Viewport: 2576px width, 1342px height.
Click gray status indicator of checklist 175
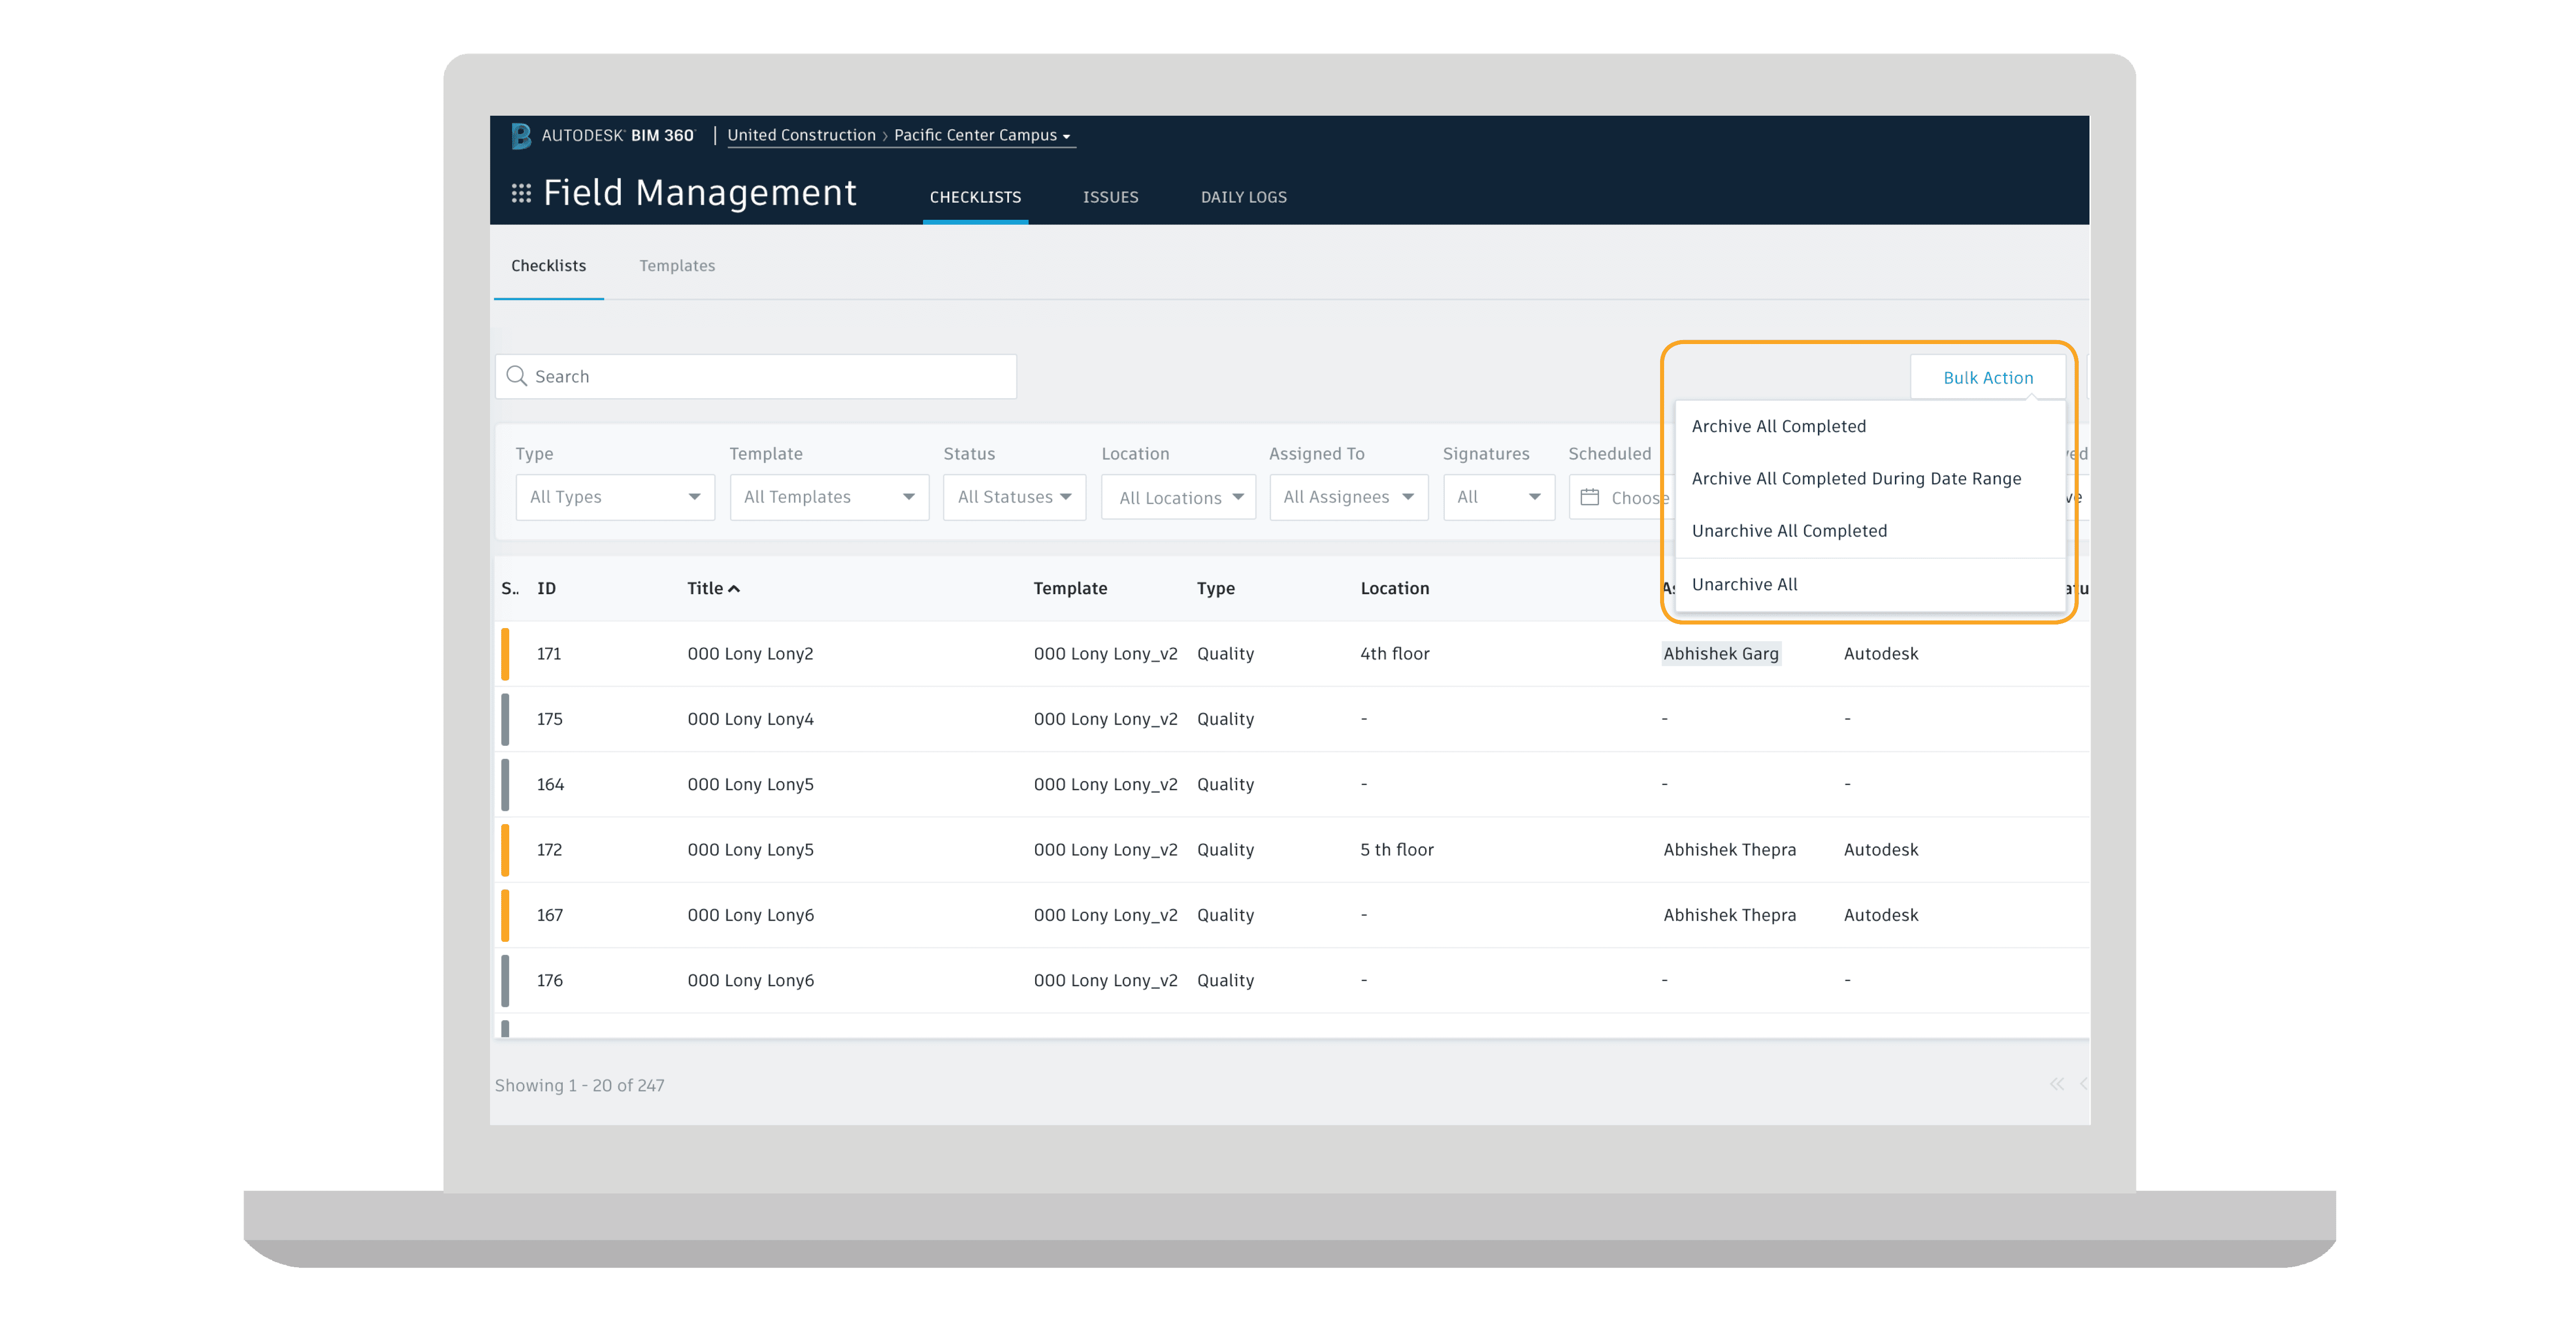505,719
